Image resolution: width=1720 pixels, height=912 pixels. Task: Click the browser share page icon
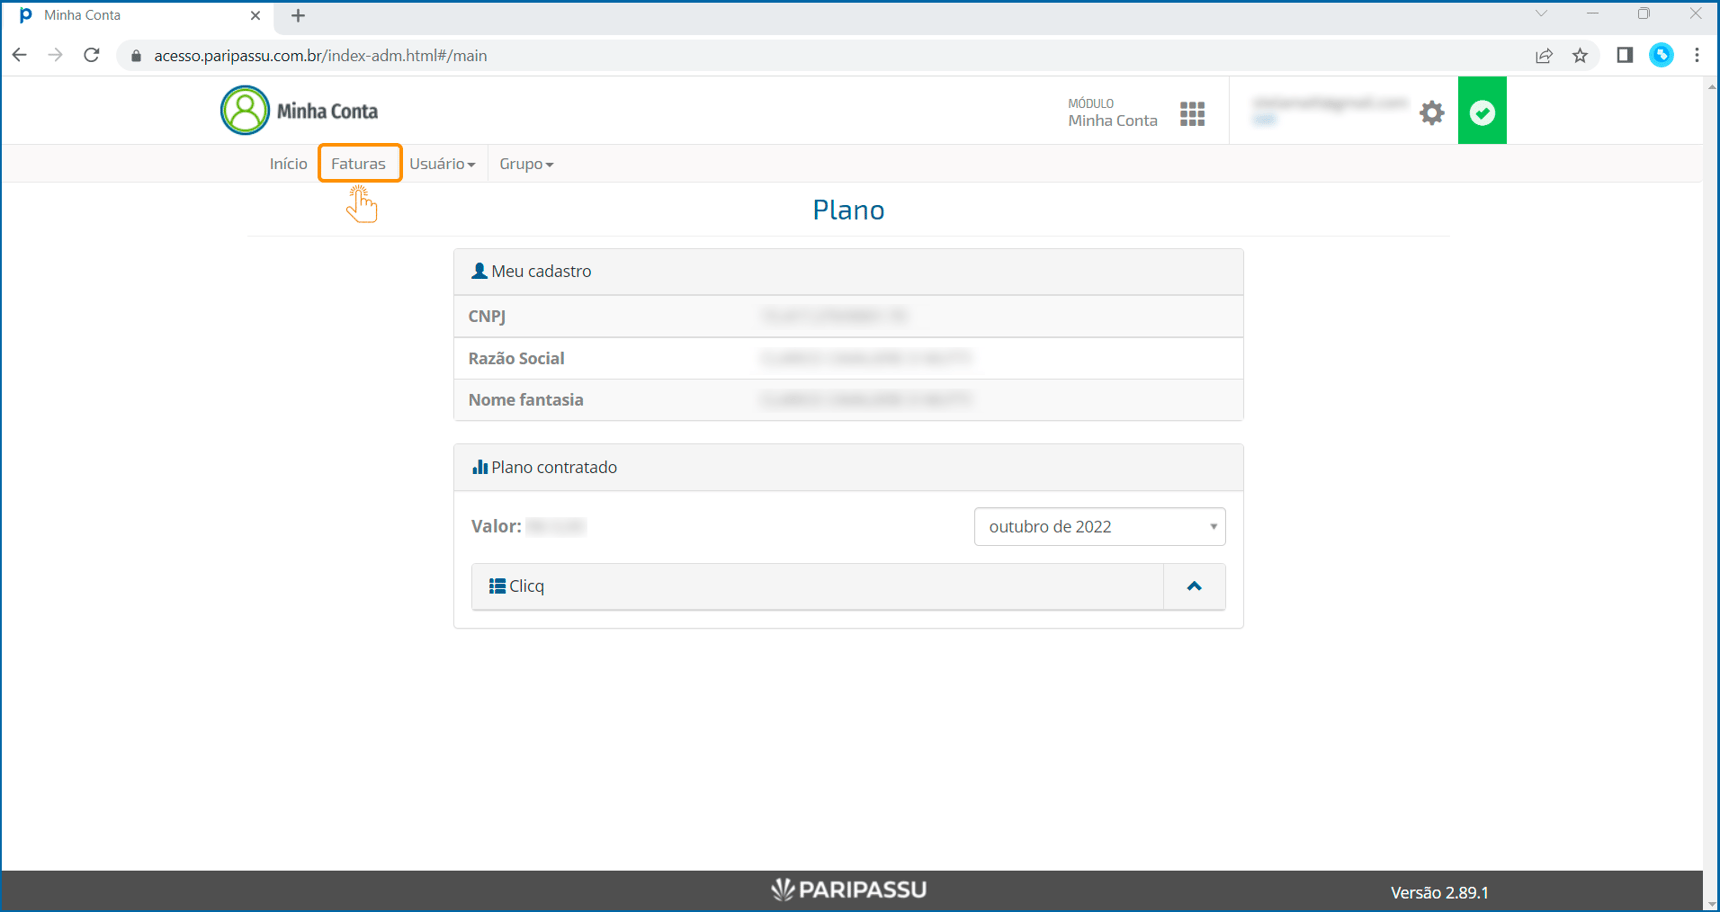1544,56
